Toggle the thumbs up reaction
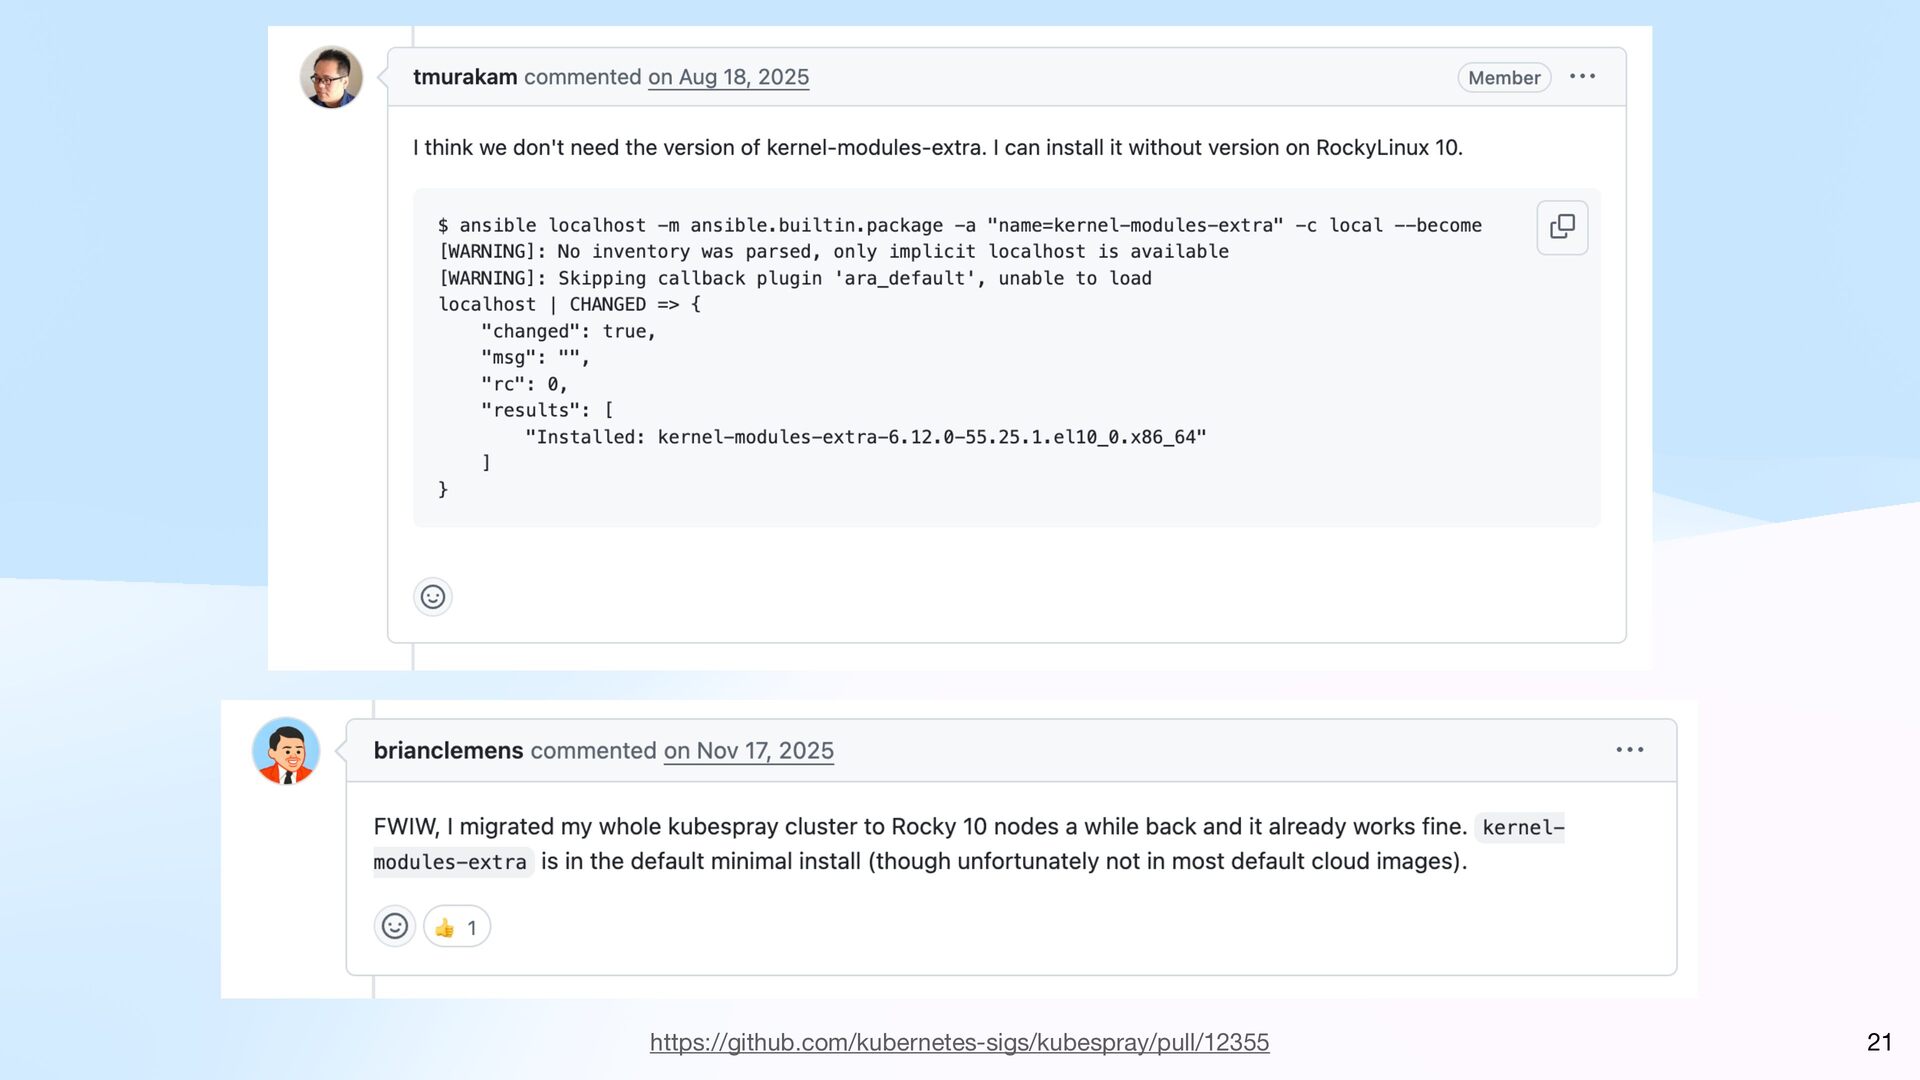This screenshot has height=1080, width=1920. coord(457,927)
